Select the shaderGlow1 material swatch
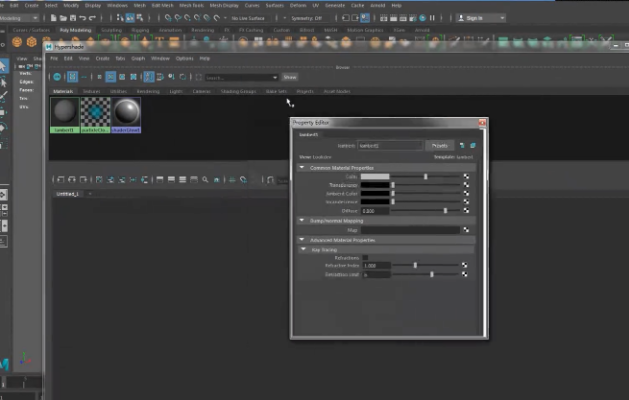The image size is (629, 400). (127, 112)
